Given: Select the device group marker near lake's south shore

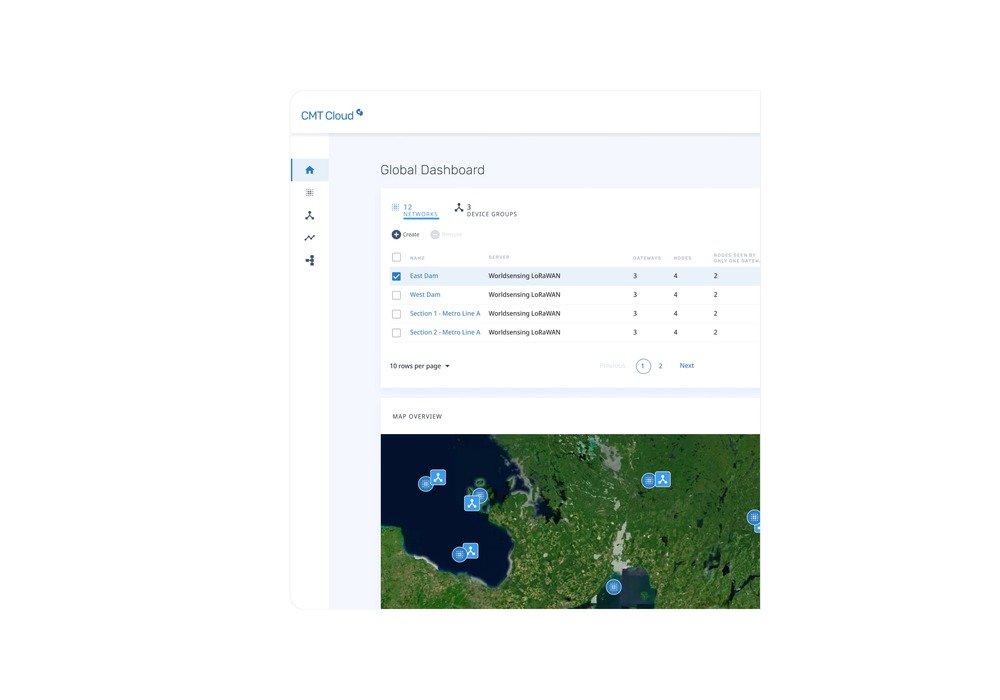Looking at the screenshot, I should tap(471, 550).
